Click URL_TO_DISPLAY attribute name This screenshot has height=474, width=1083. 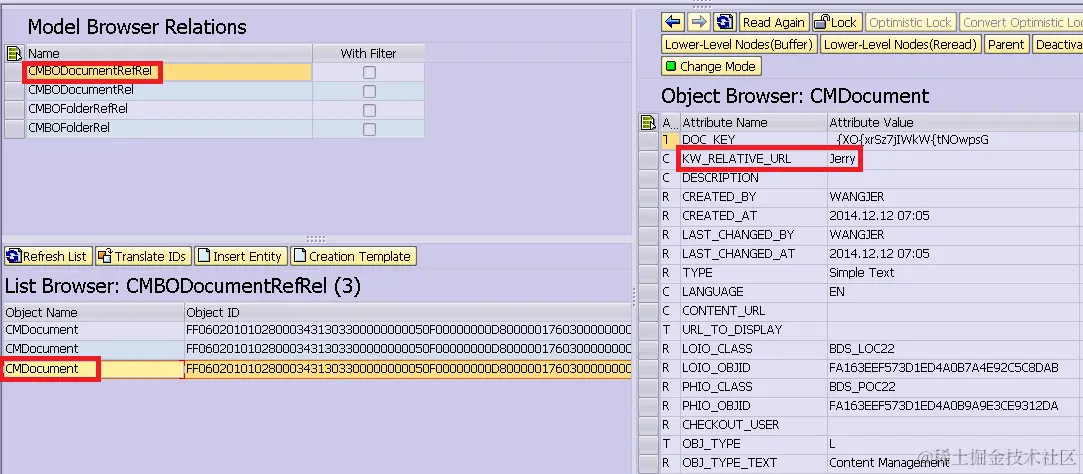click(x=732, y=330)
